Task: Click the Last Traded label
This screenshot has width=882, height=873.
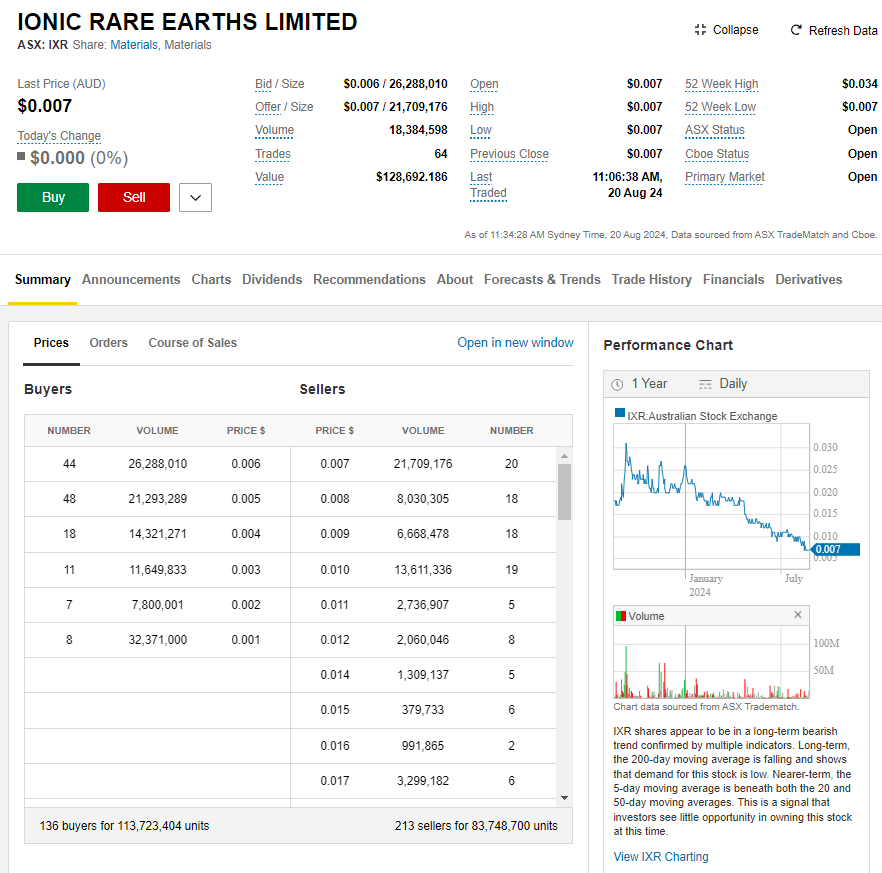Action: (x=488, y=185)
